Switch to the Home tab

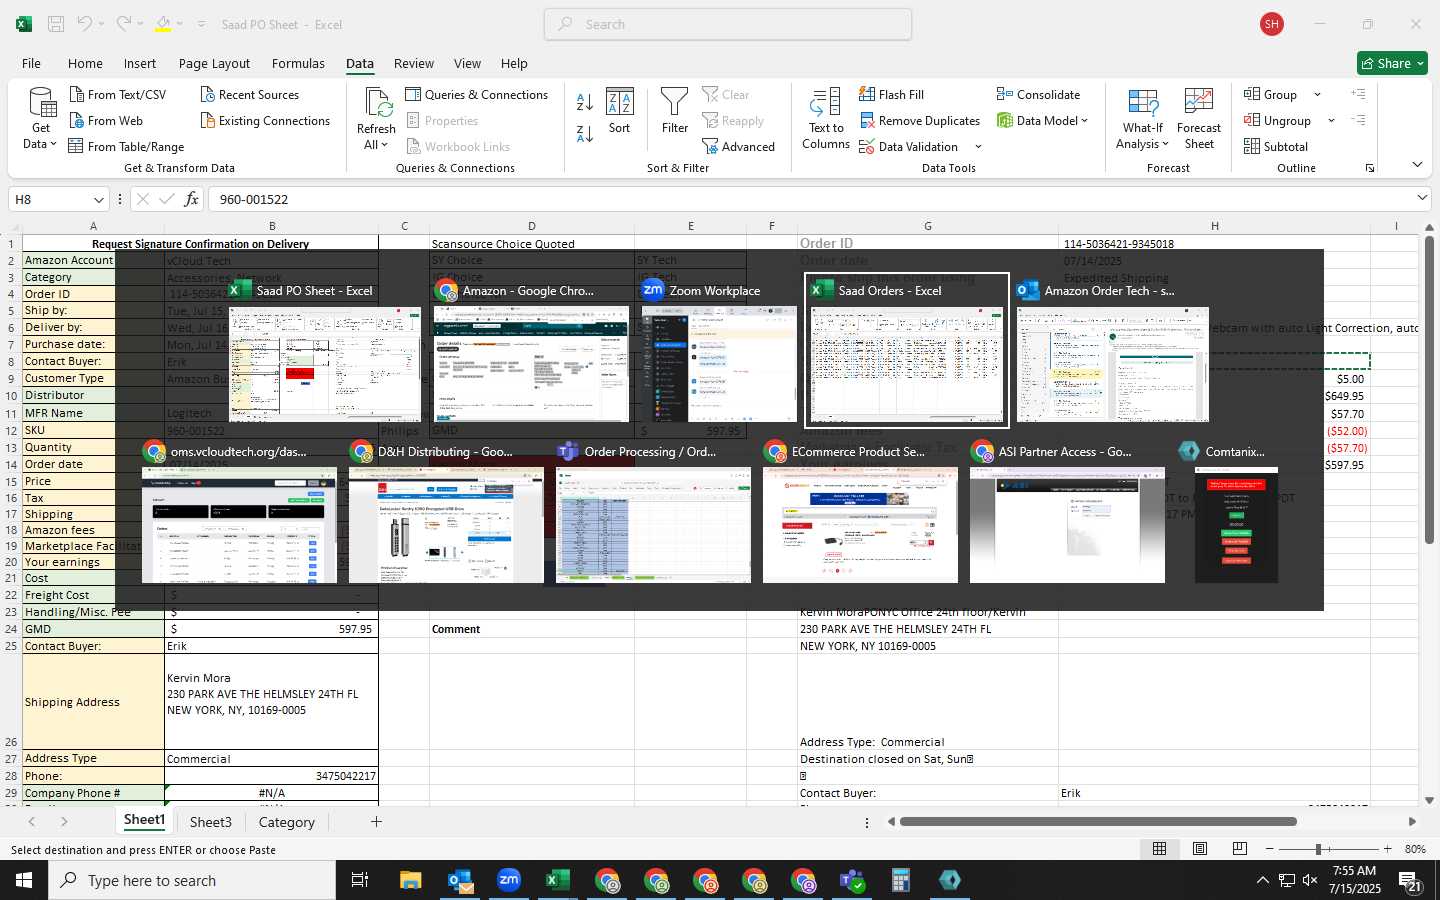pyautogui.click(x=85, y=63)
